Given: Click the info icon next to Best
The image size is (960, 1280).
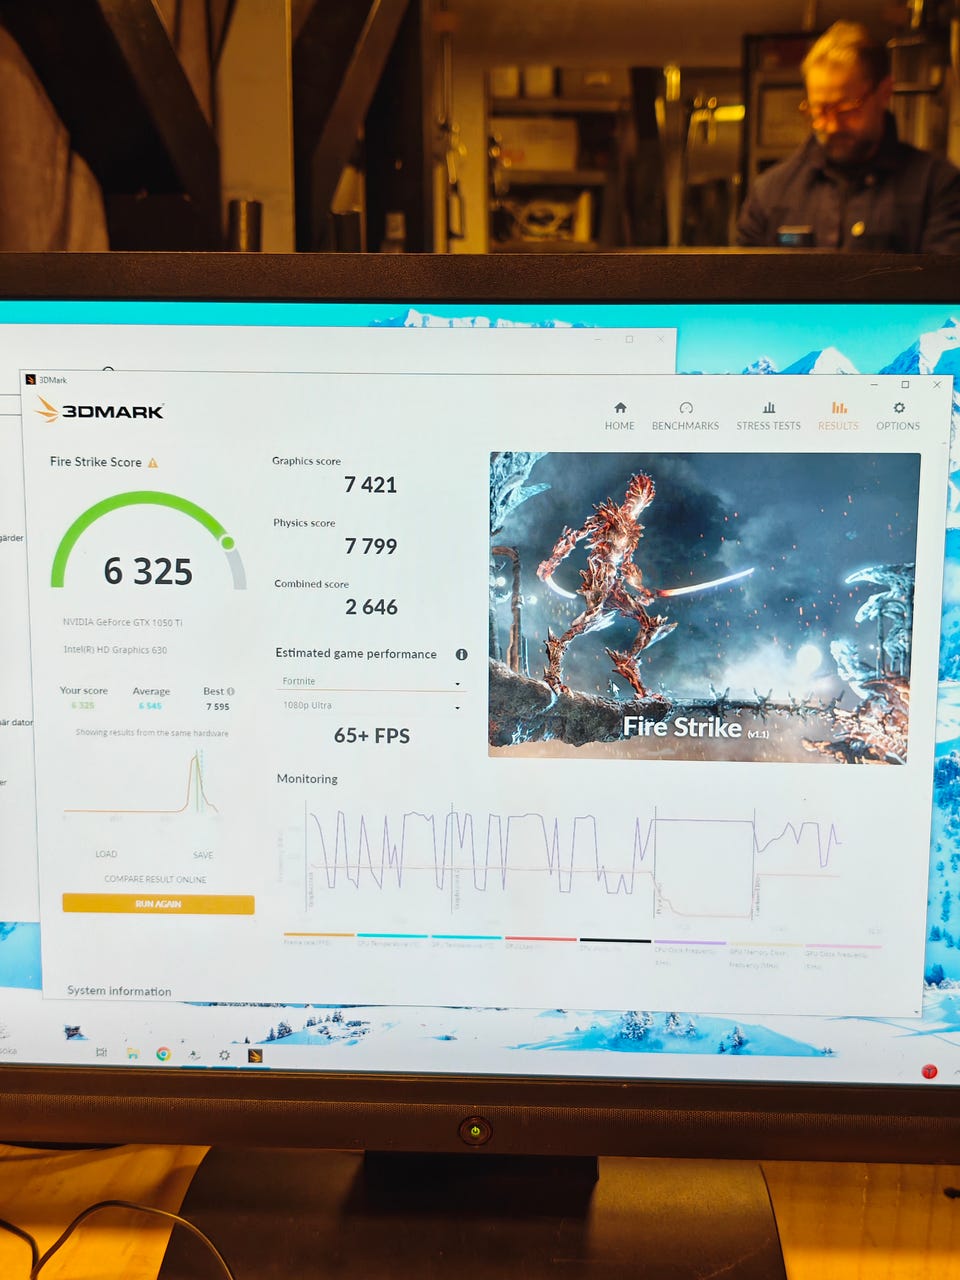Looking at the screenshot, I should [x=231, y=691].
